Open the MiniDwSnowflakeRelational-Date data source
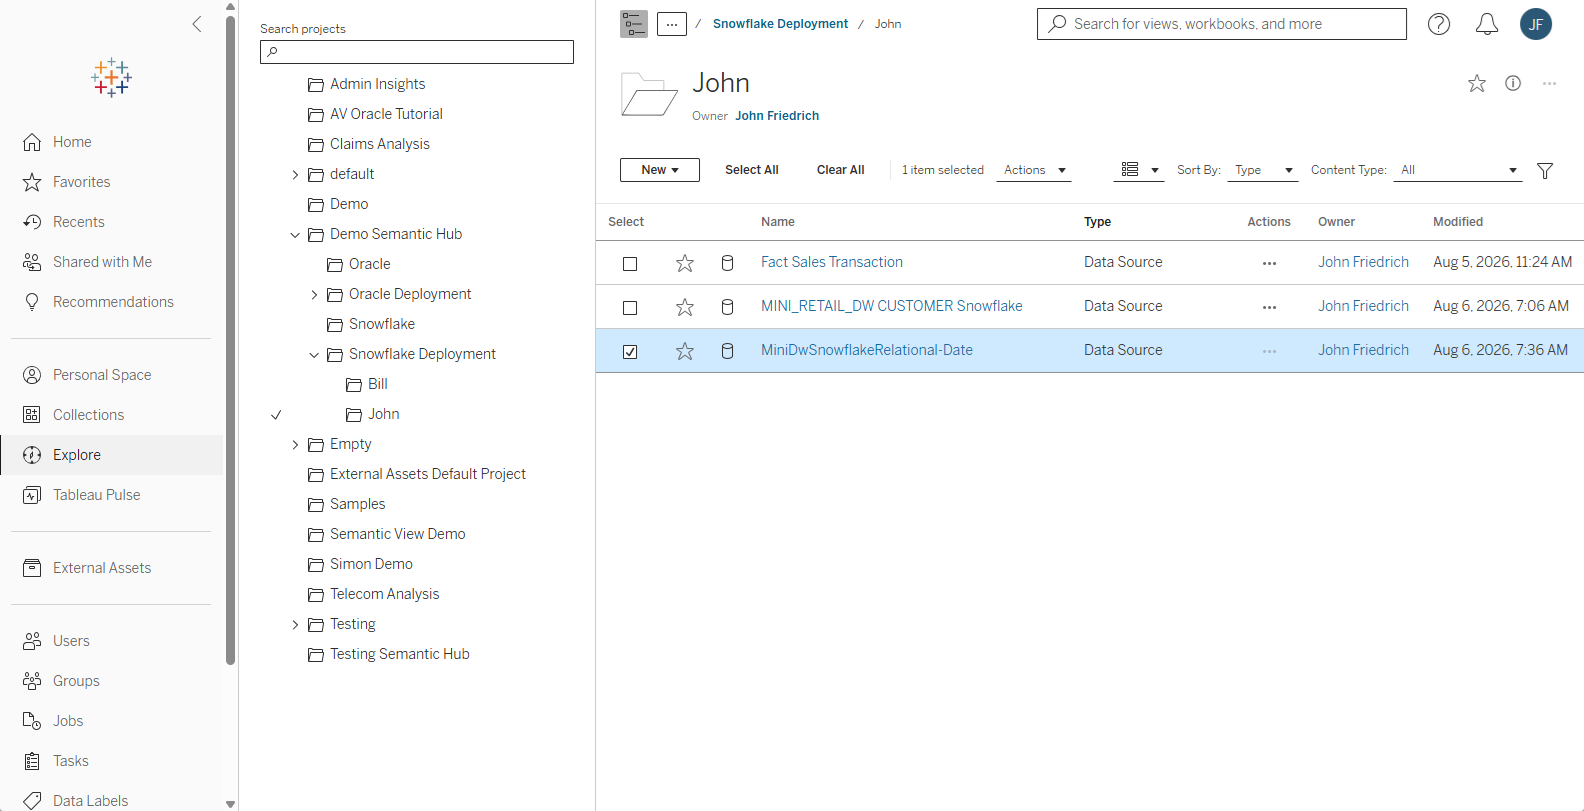Viewport: 1584px width, 811px height. [867, 350]
